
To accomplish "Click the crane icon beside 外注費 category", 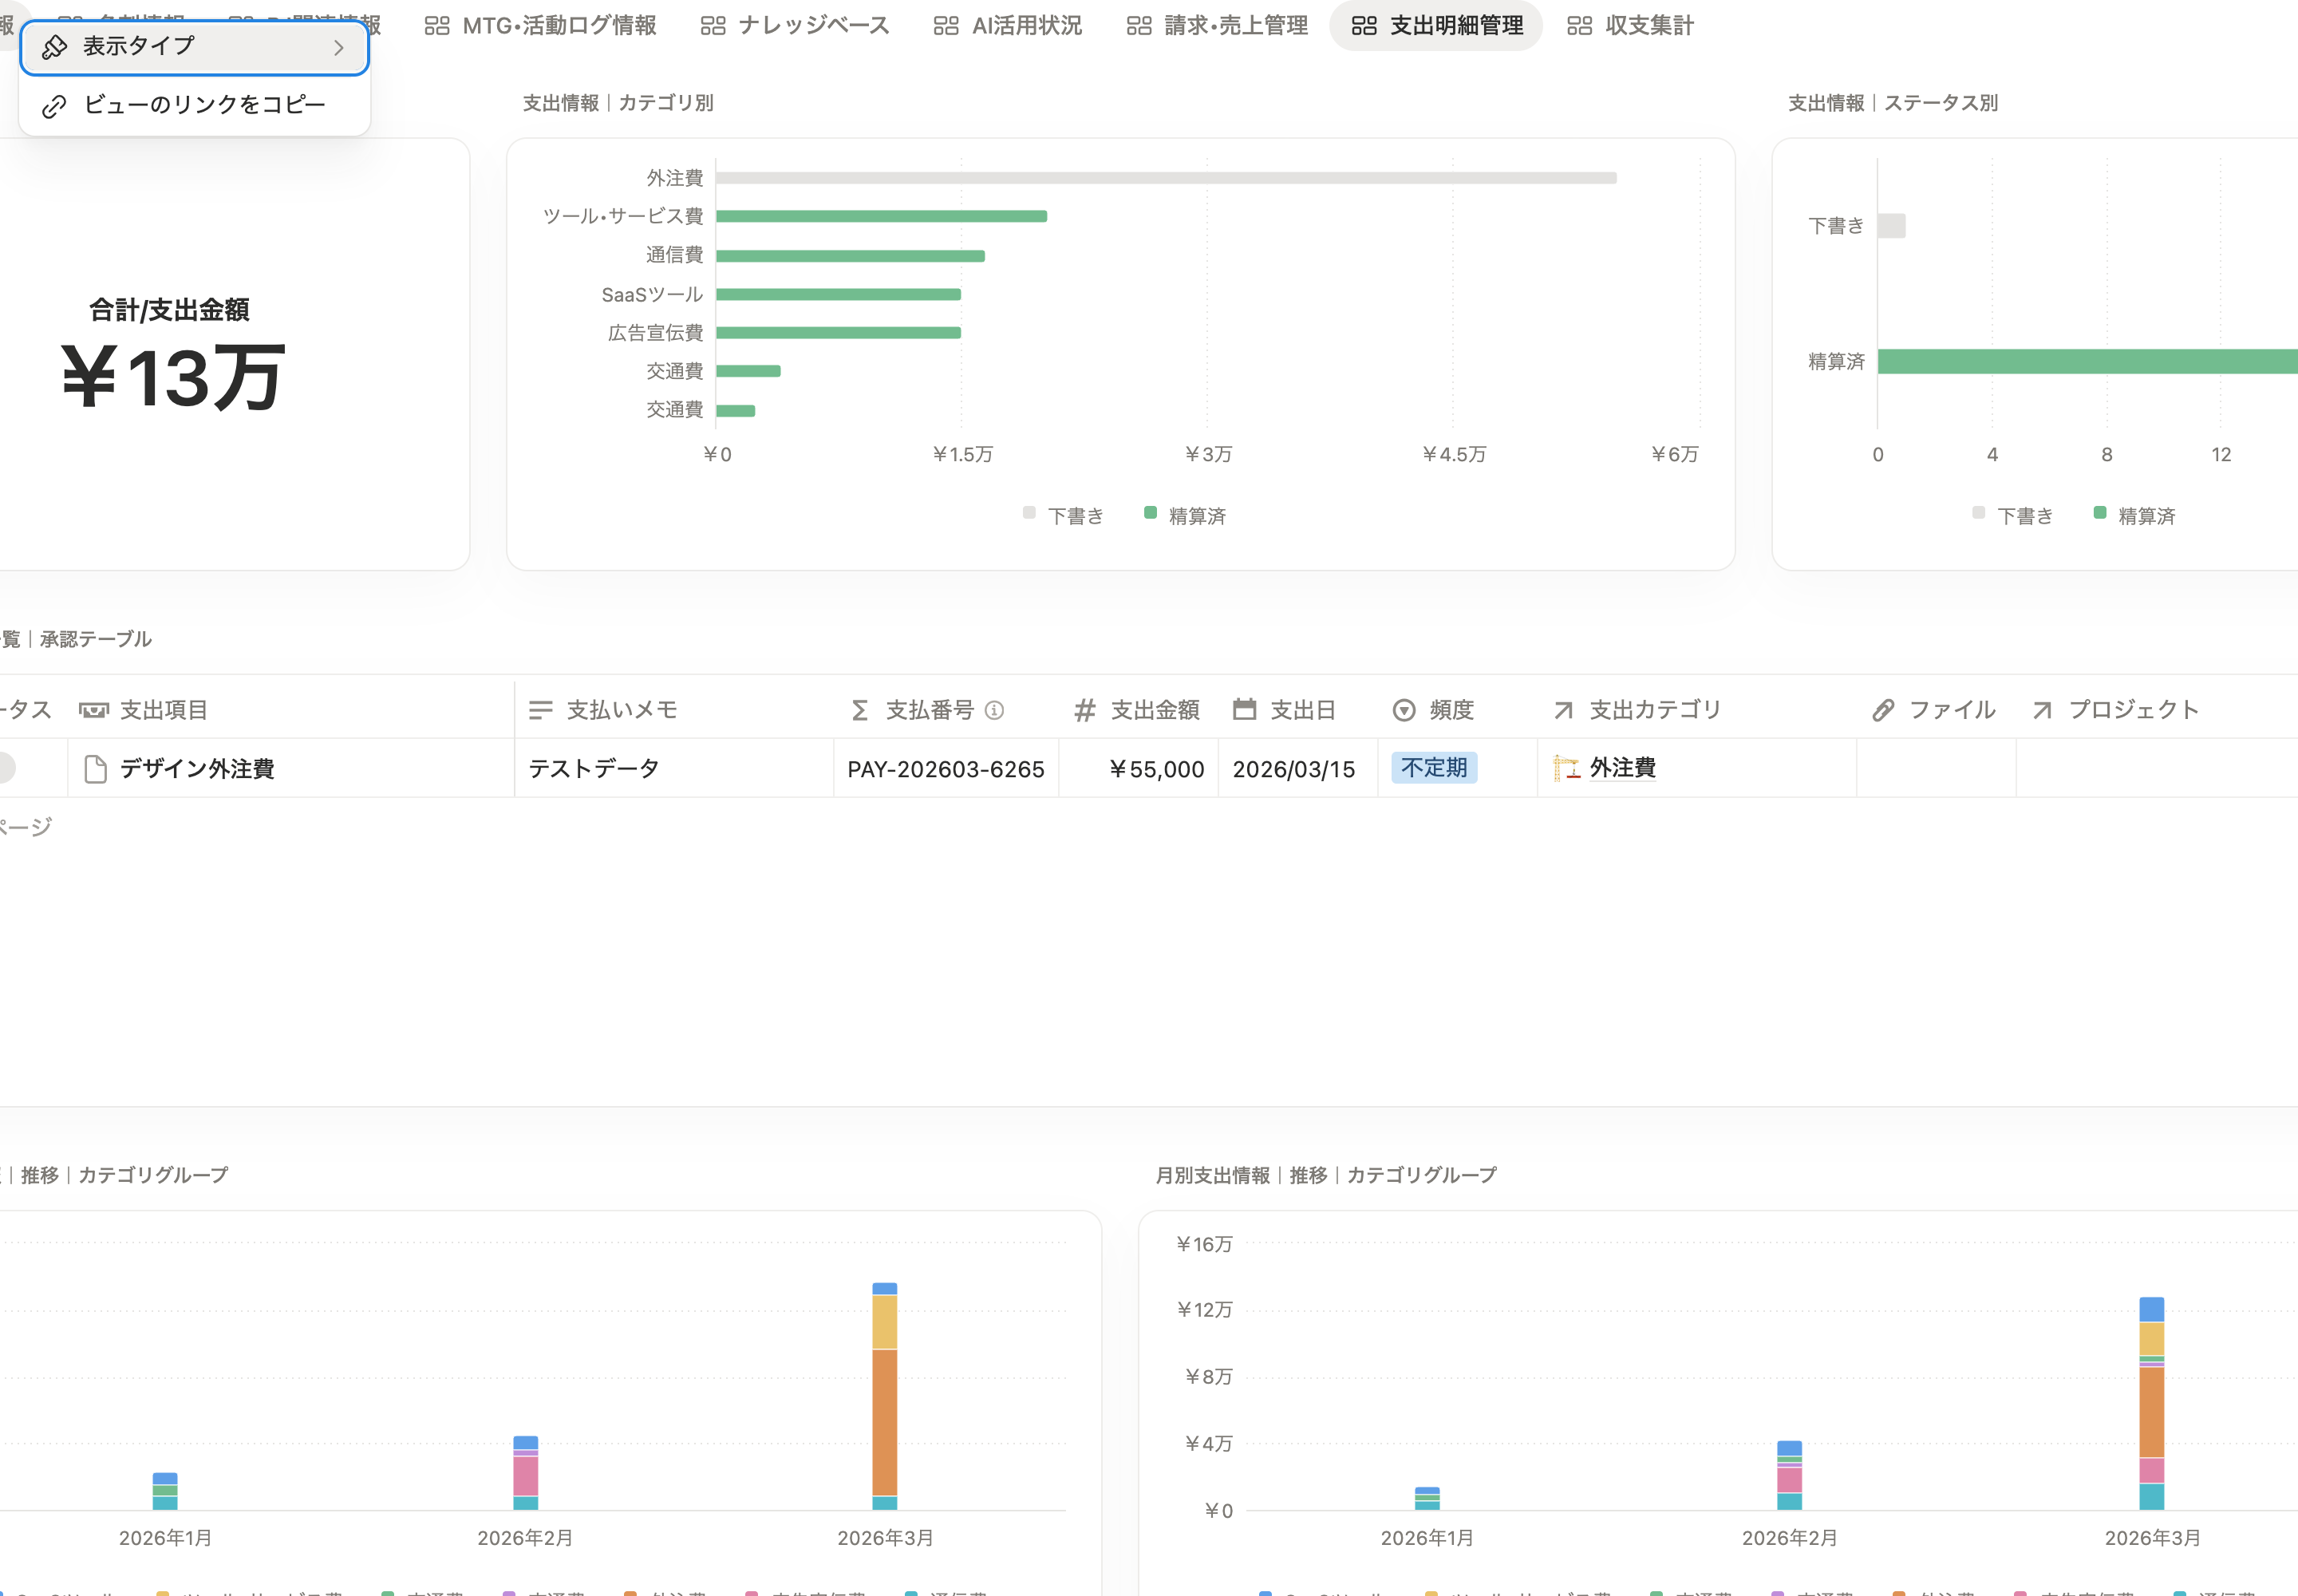I will click(x=1566, y=768).
